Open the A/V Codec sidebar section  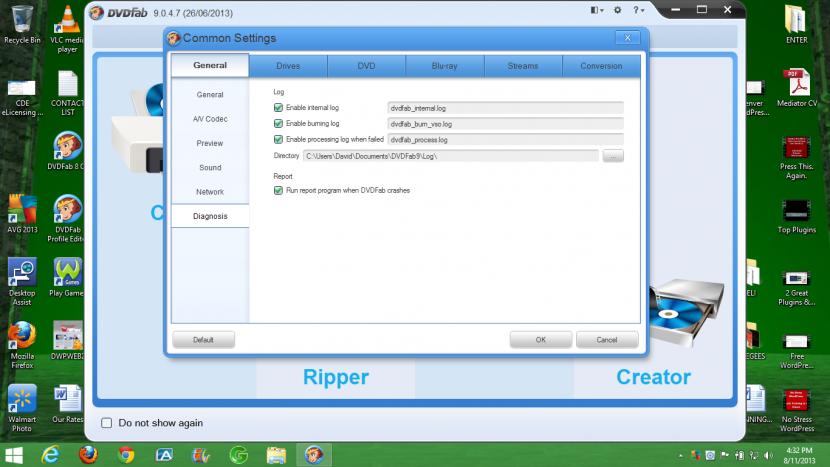[x=210, y=119]
